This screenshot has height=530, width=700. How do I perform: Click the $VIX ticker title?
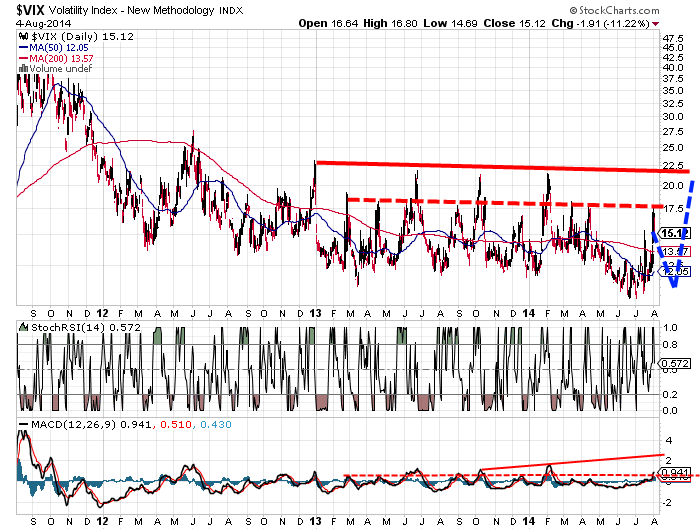[30, 9]
